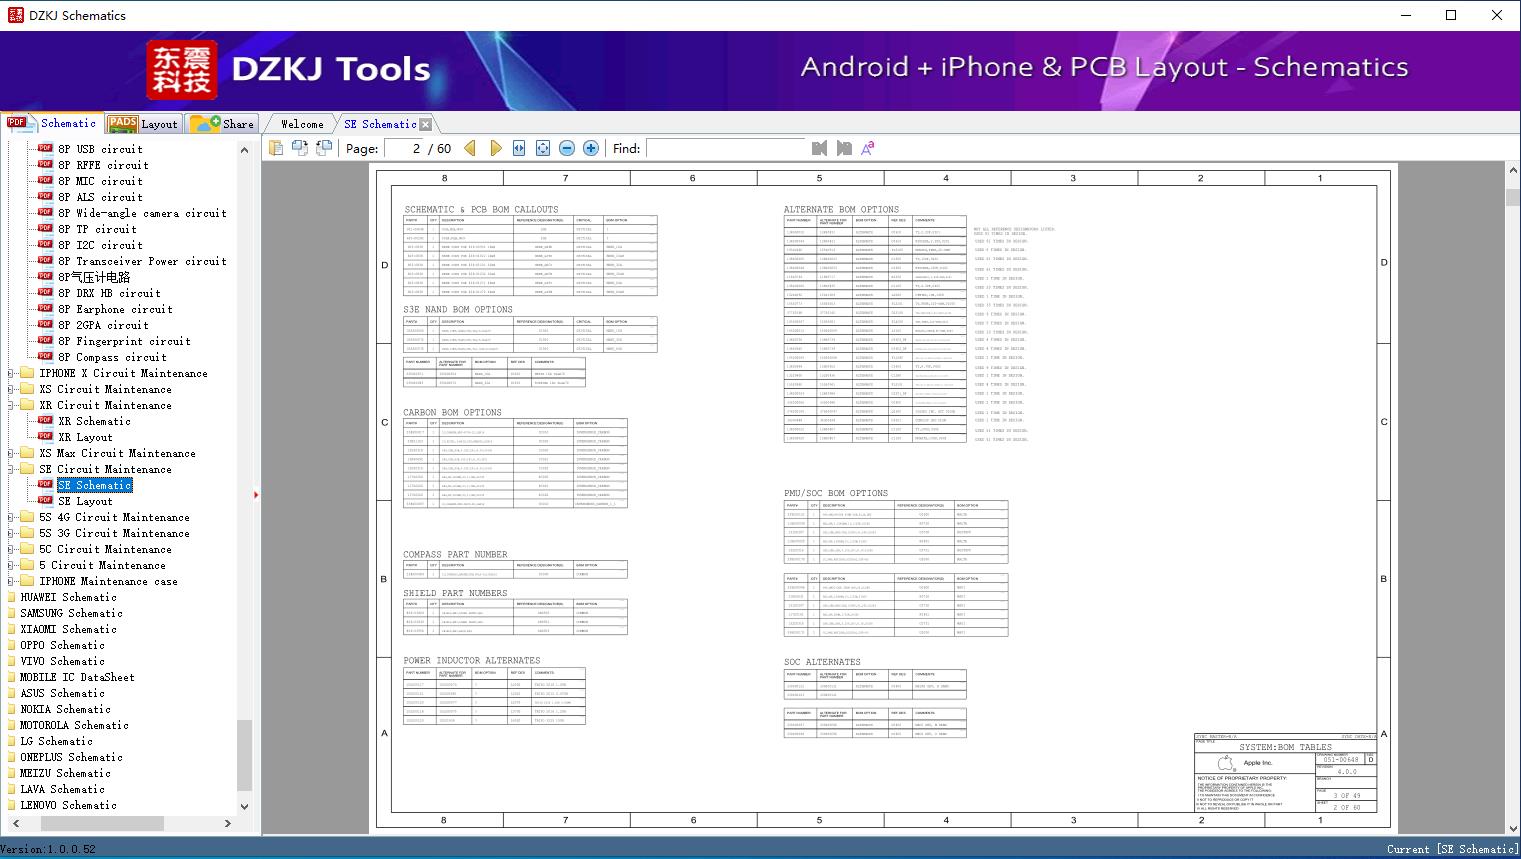Open SE Layout item
The image size is (1521, 859).
click(85, 501)
